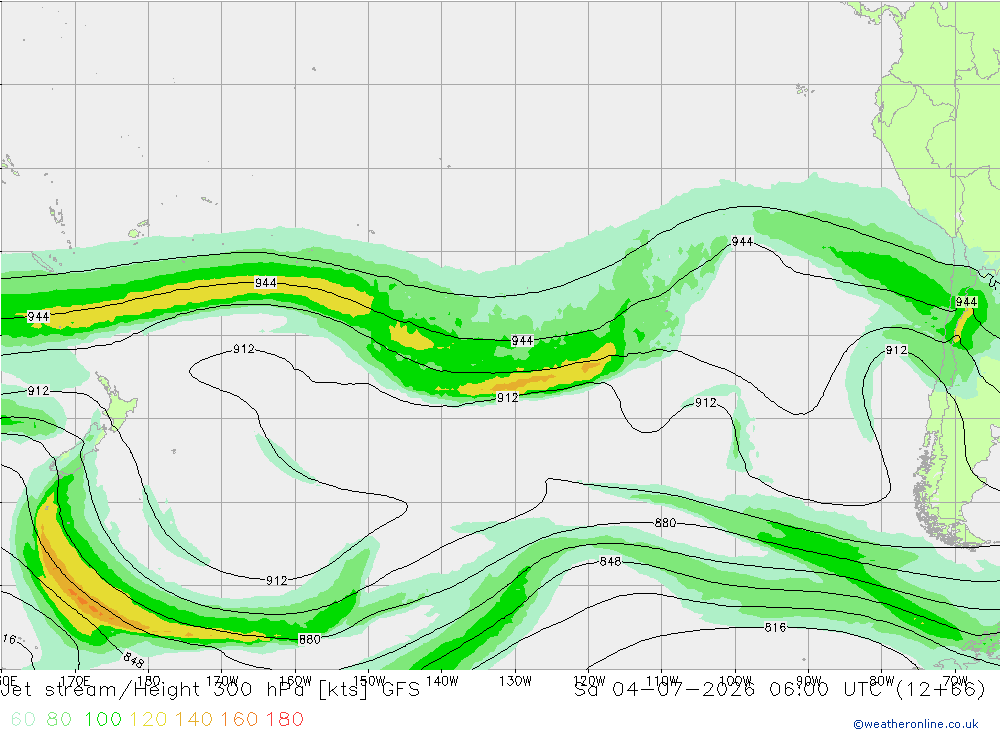The width and height of the screenshot is (1000, 733).
Task: Click the 120 knots legend value
Action: click(148, 719)
